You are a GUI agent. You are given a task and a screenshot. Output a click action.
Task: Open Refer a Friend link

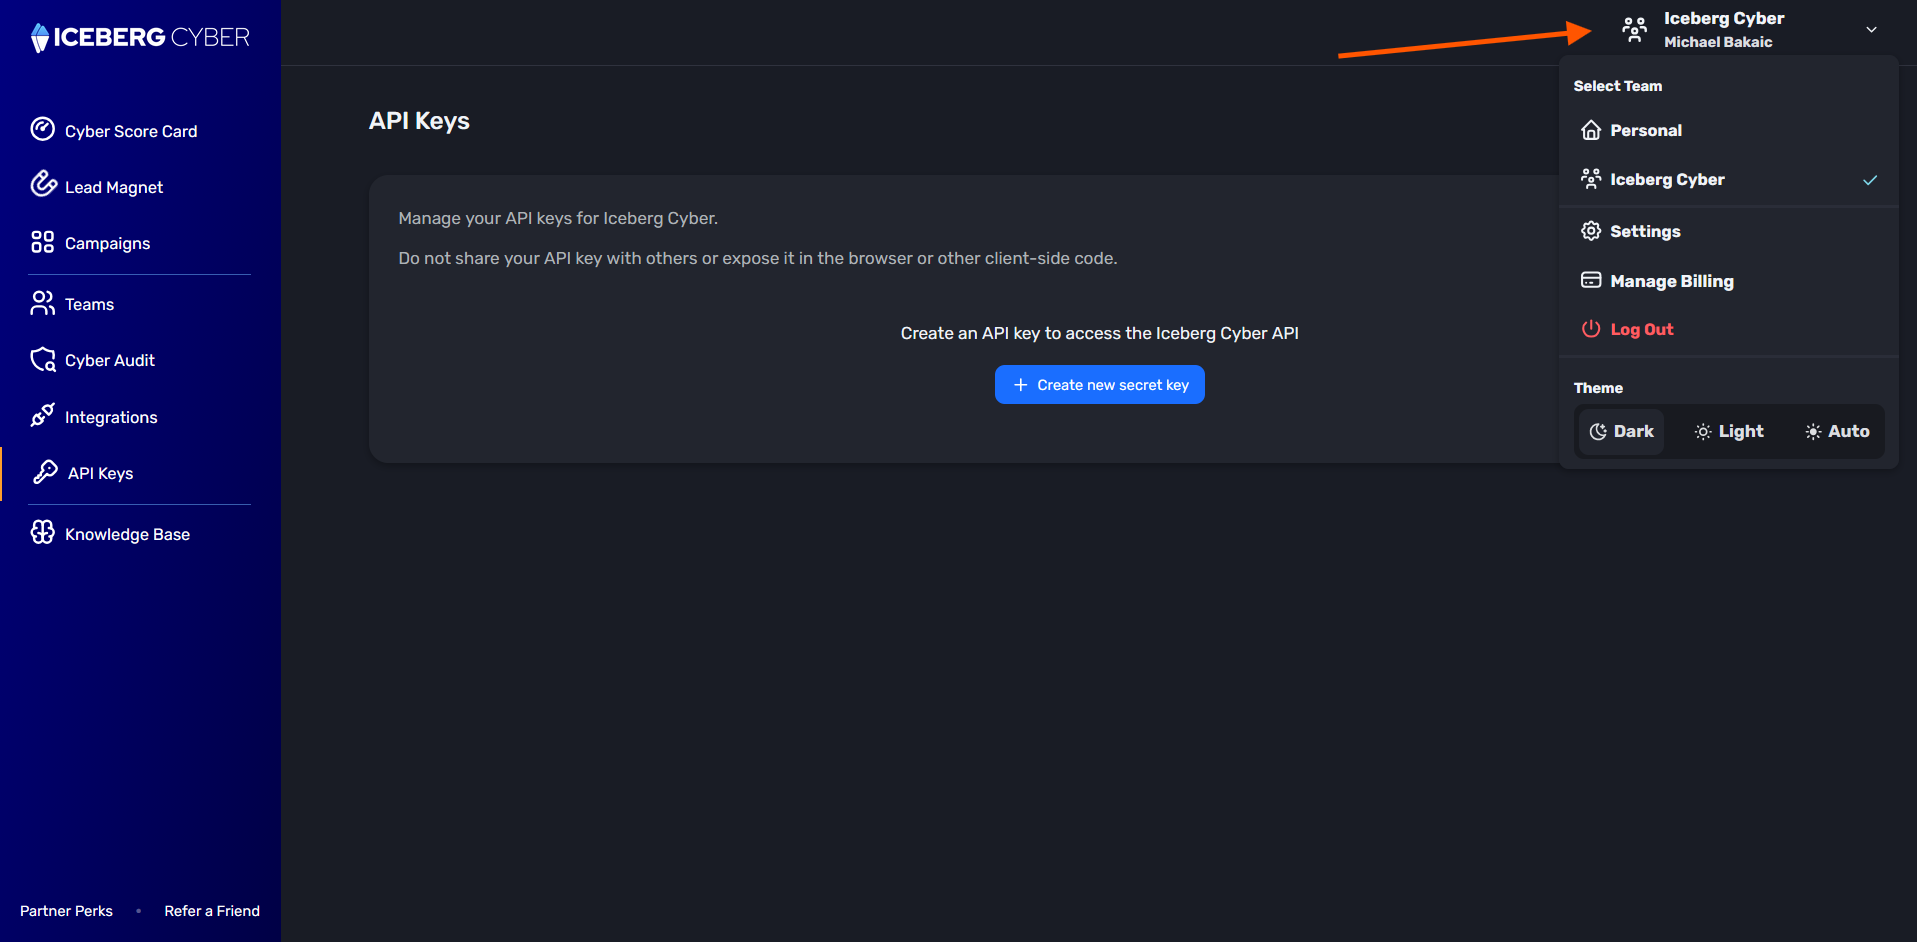(212, 911)
